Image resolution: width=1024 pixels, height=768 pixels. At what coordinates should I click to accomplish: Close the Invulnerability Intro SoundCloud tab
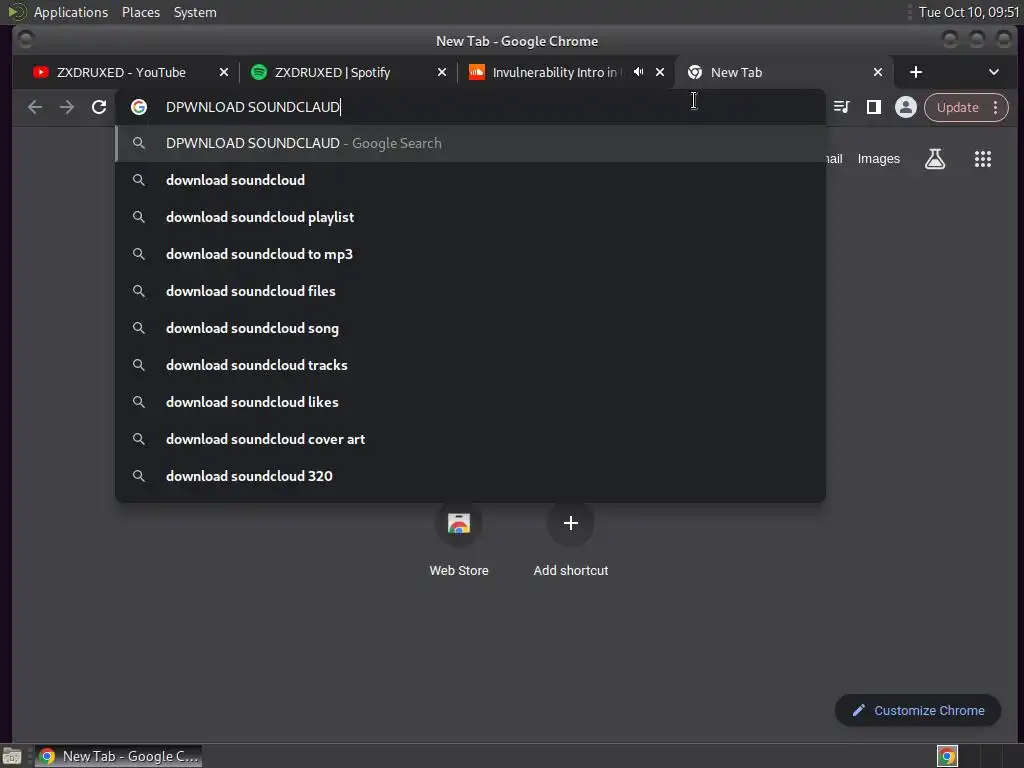click(x=660, y=72)
